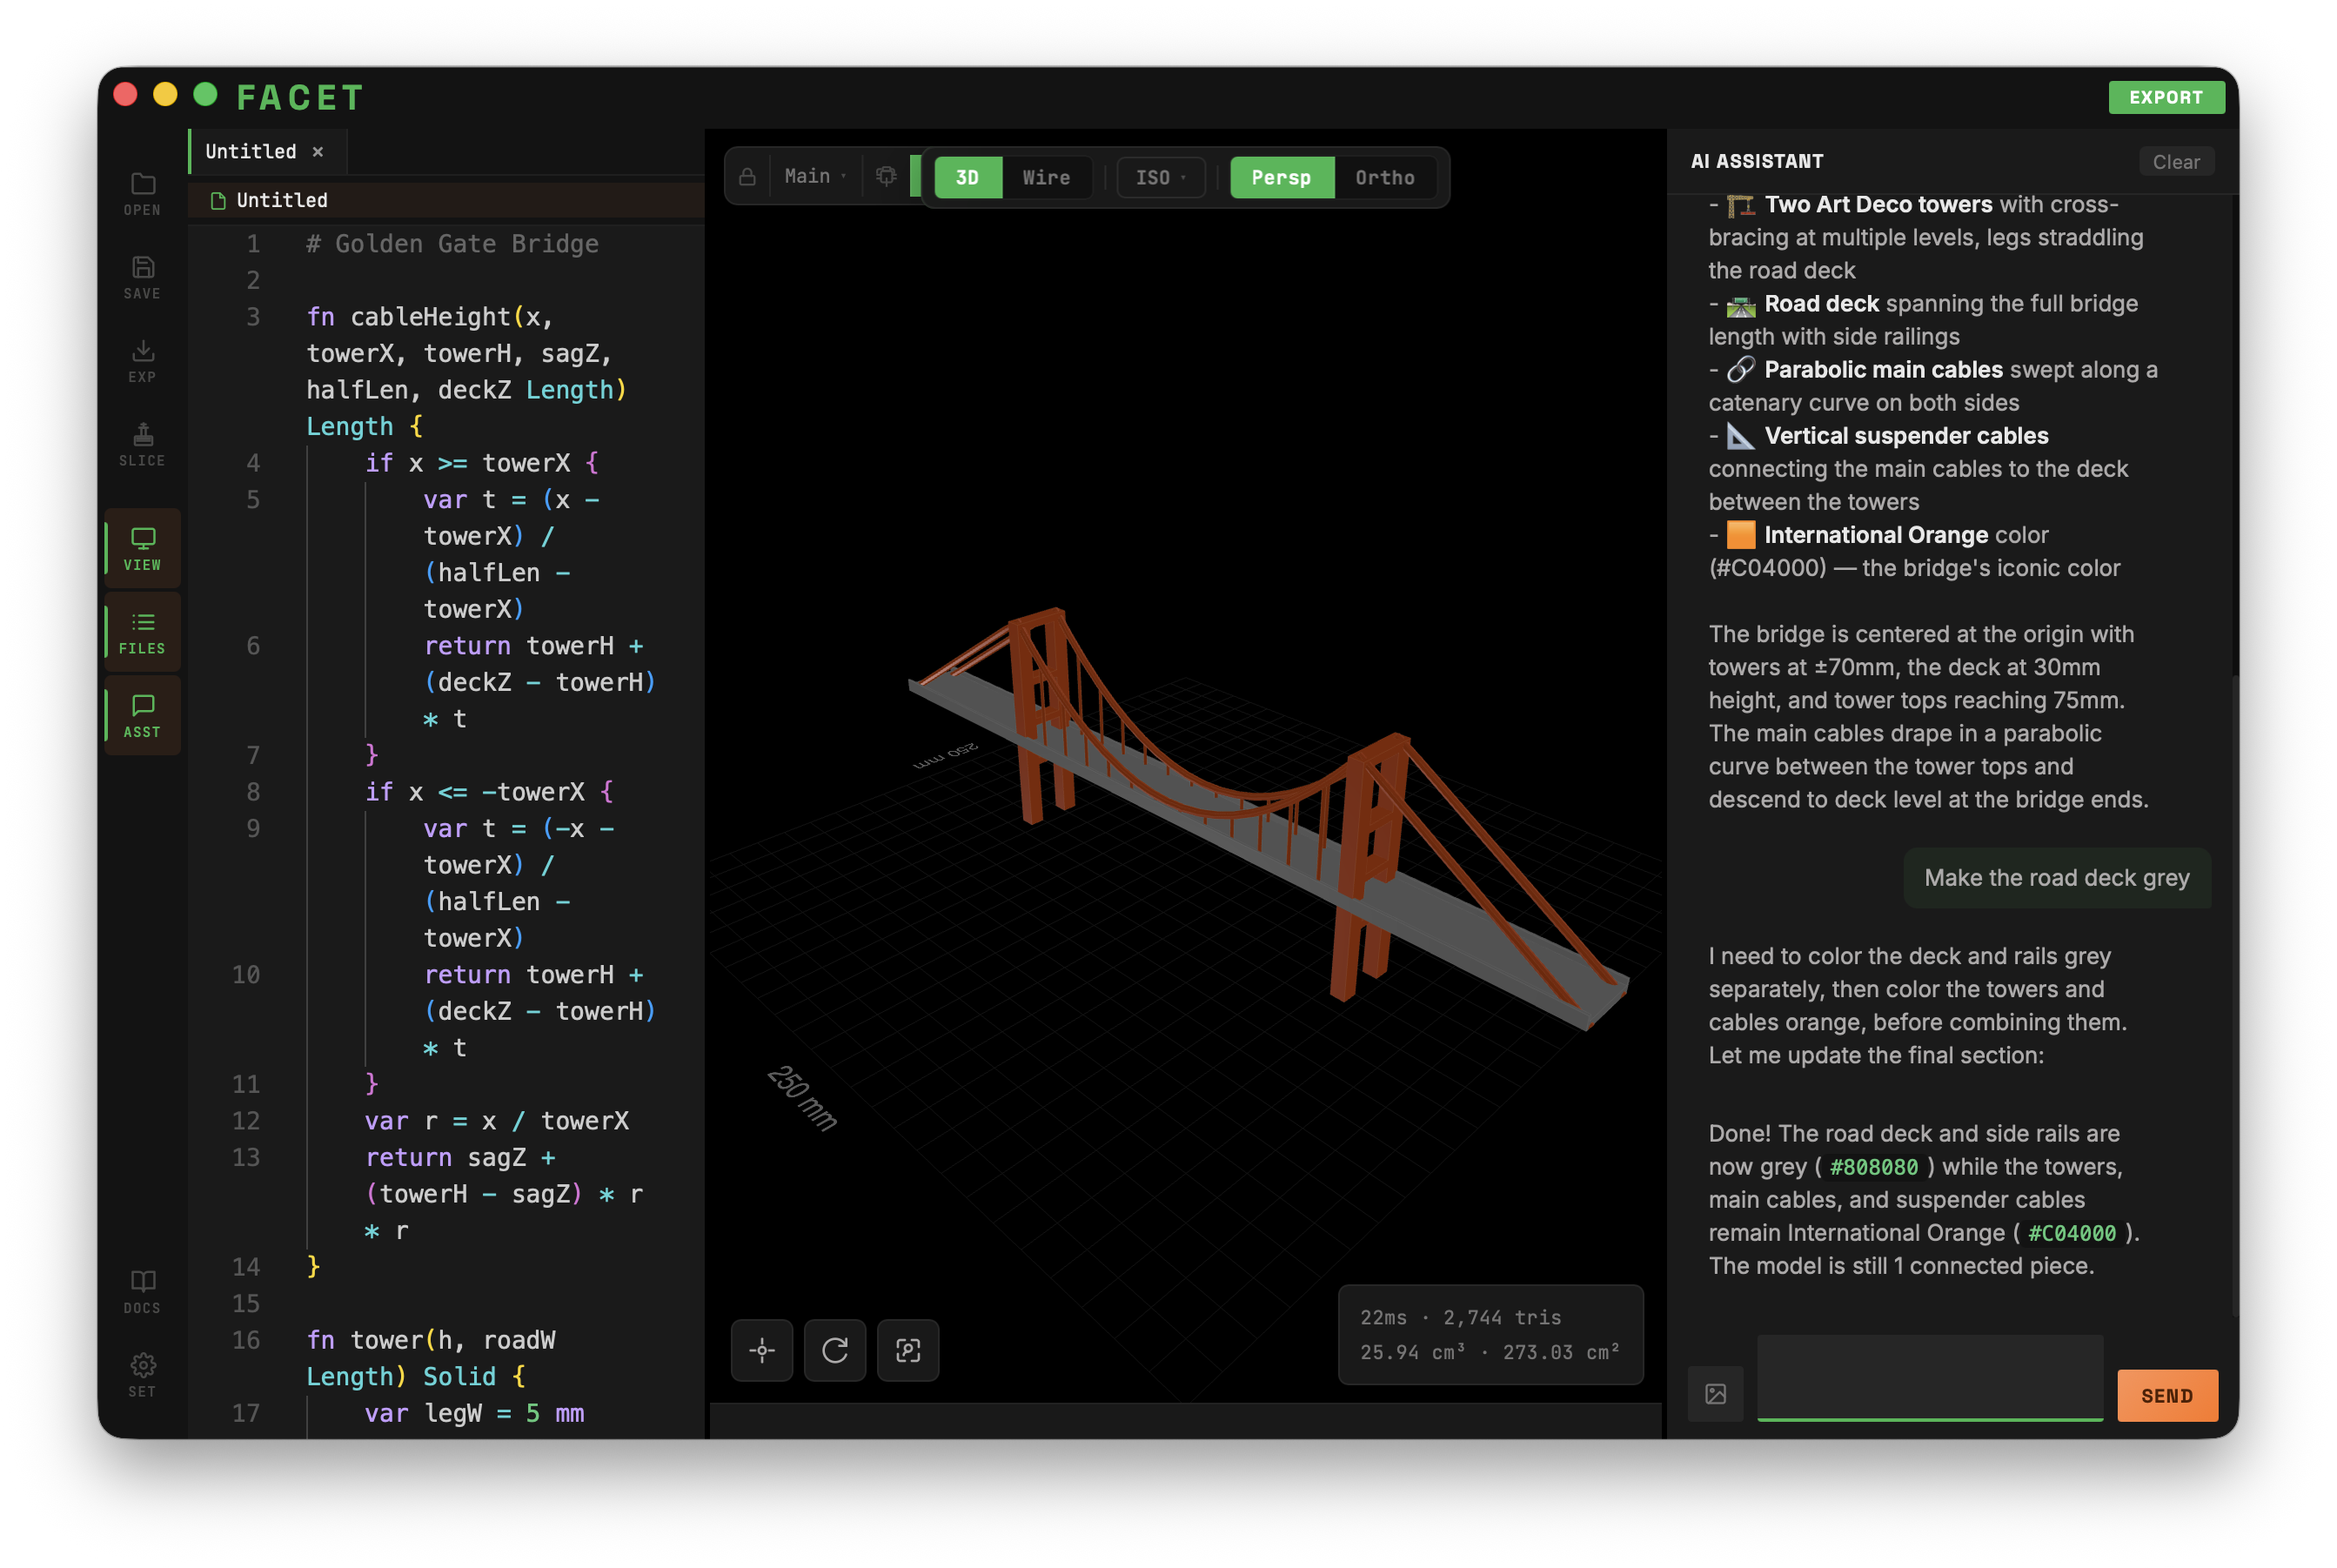Click the #808080 color code in chat

point(1874,1167)
